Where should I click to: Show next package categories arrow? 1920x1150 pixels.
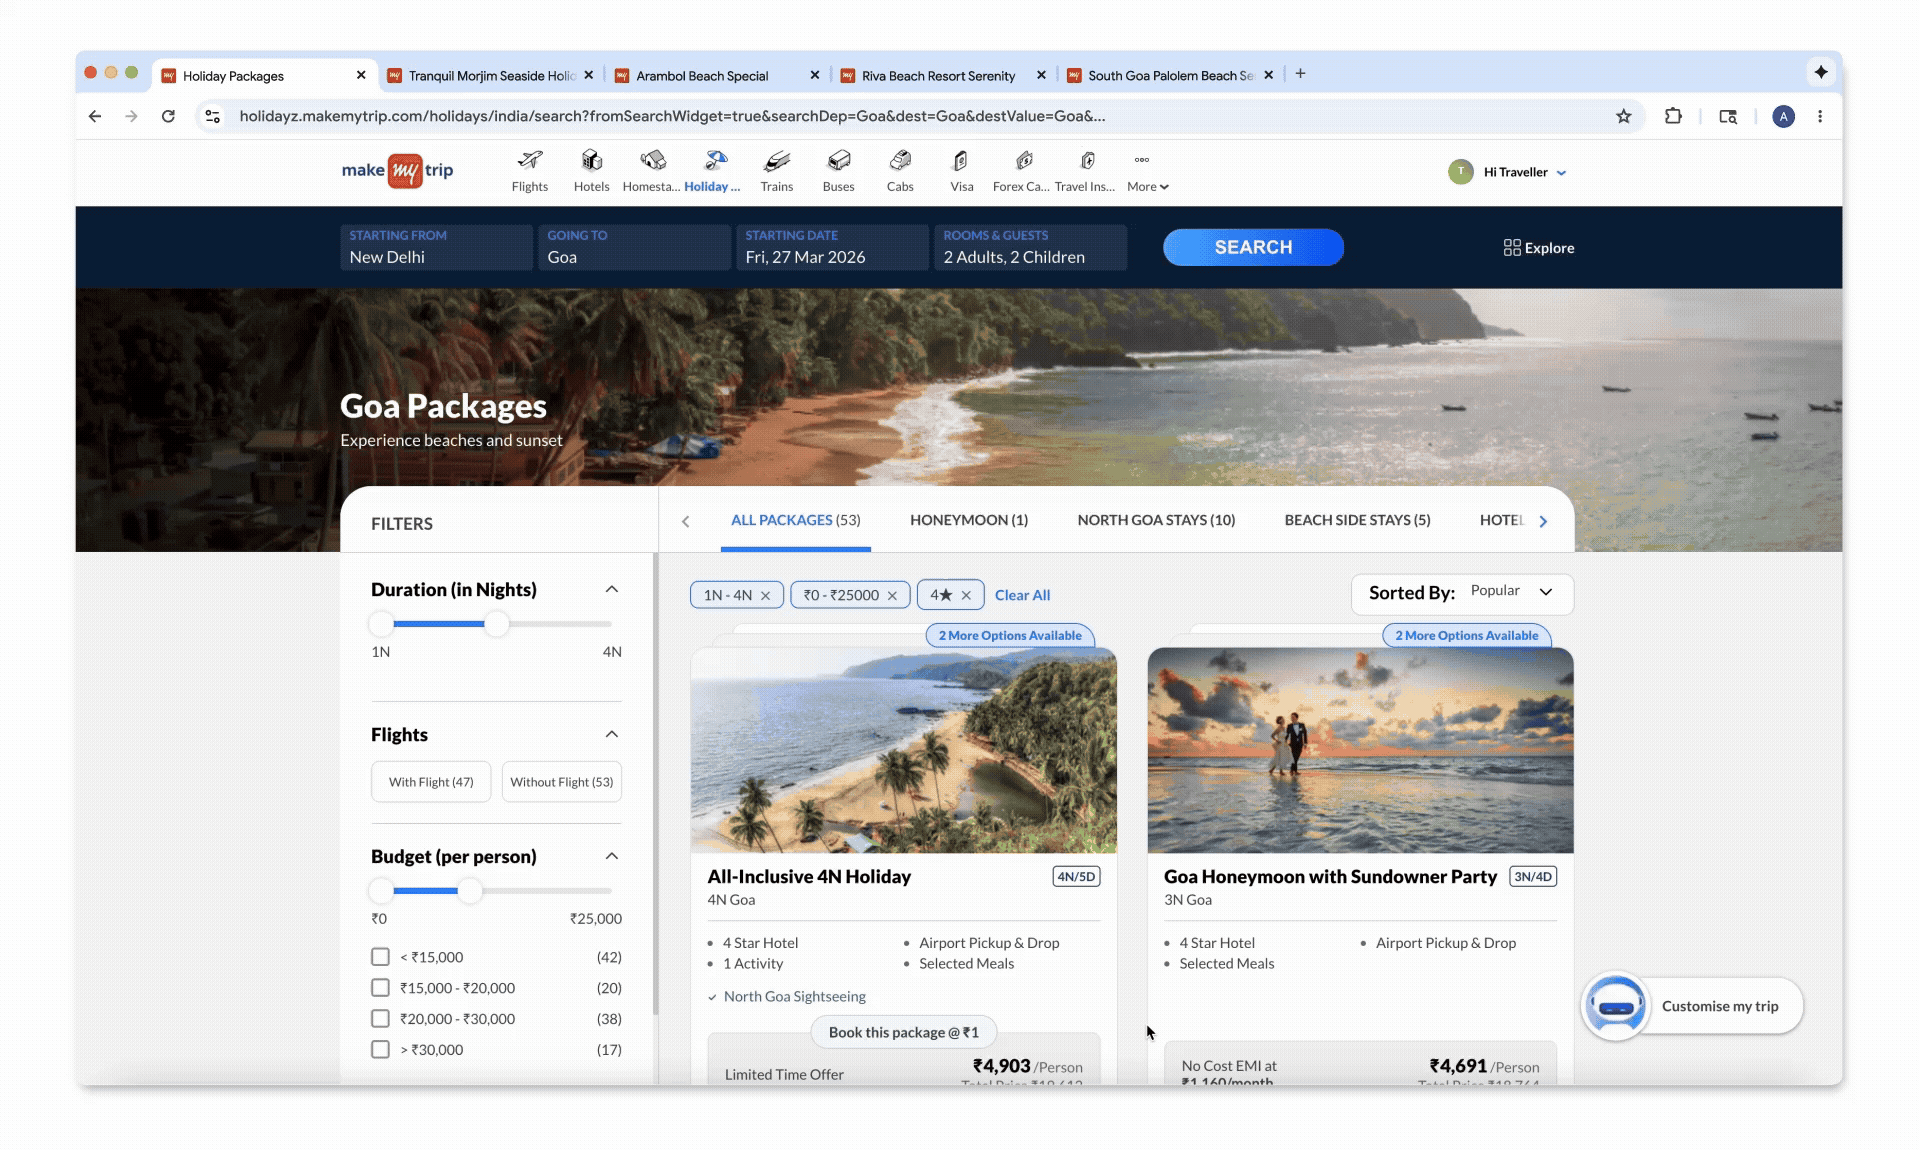[x=1543, y=521]
